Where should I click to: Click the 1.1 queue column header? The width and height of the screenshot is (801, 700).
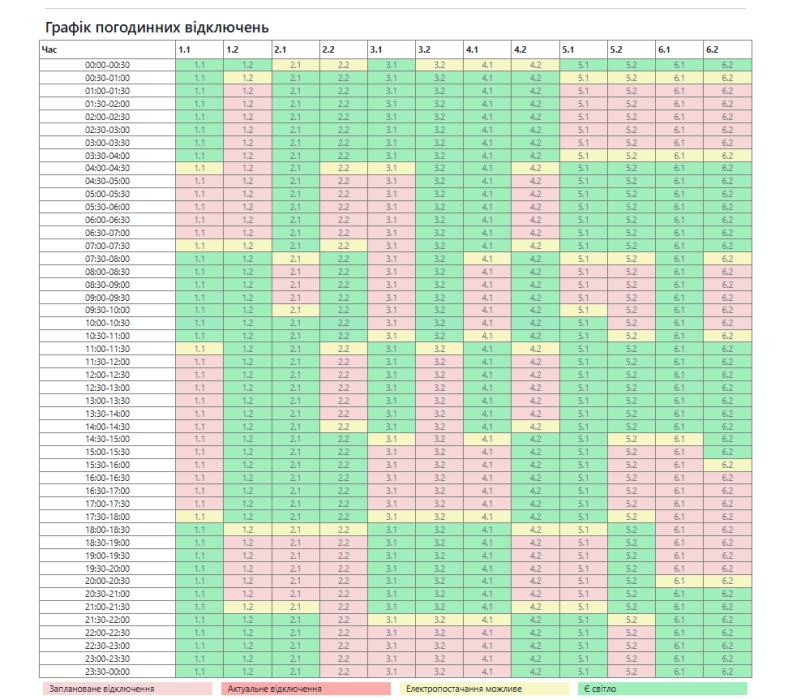coord(199,49)
